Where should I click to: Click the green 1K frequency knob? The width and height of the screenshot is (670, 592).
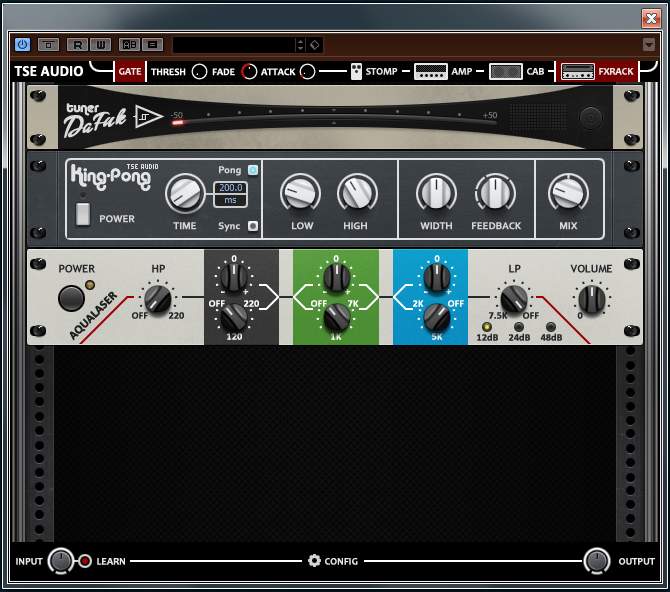[336, 318]
